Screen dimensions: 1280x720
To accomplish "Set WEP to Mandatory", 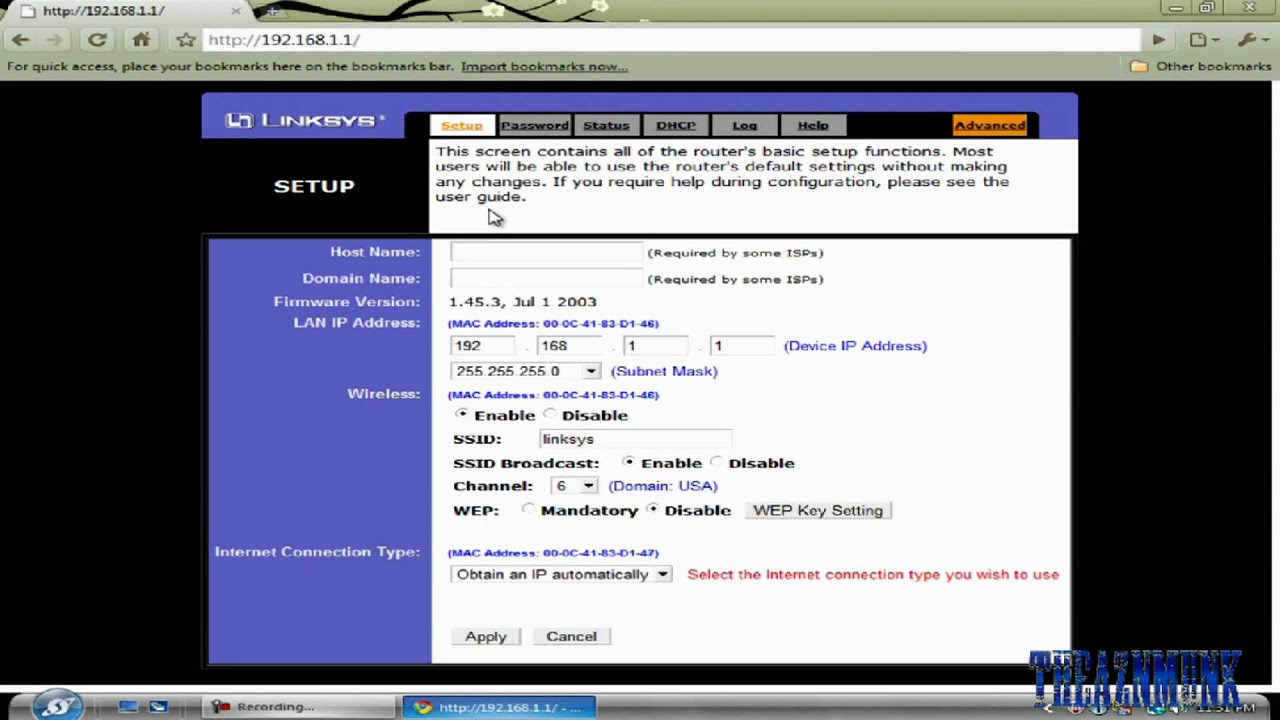I will 528,509.
